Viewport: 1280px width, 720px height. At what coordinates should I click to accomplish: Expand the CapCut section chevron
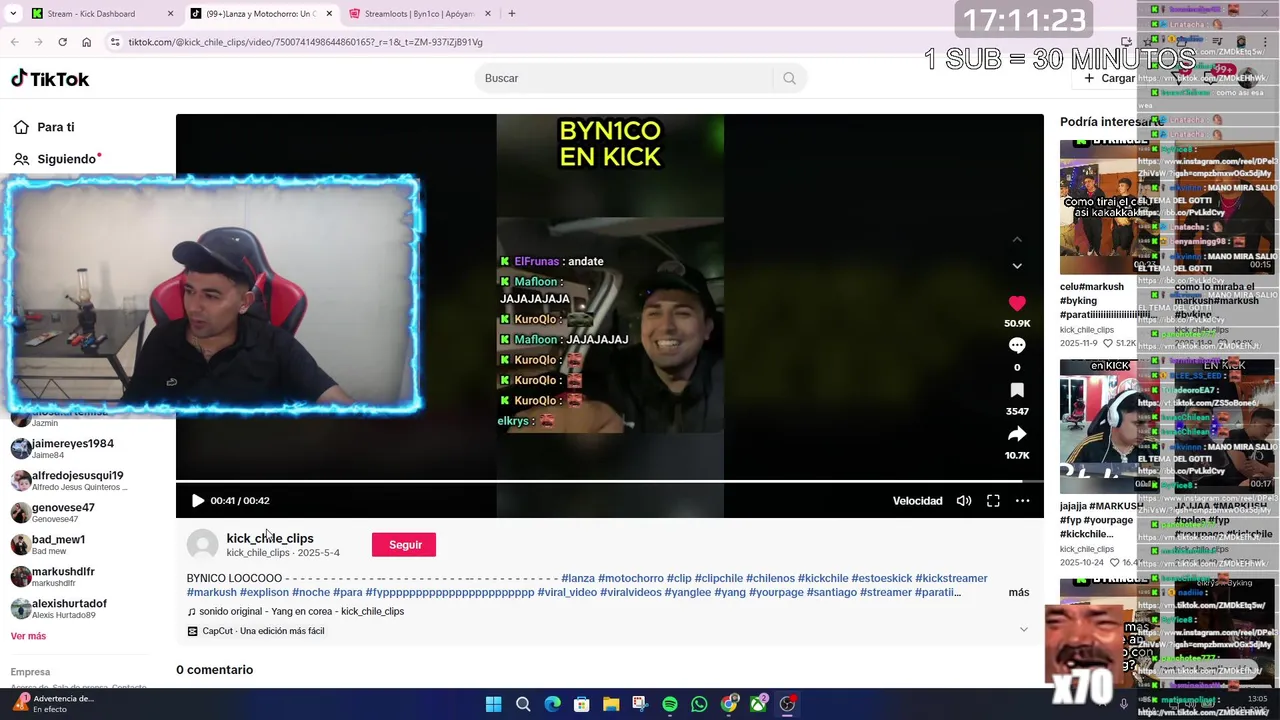tap(1023, 630)
